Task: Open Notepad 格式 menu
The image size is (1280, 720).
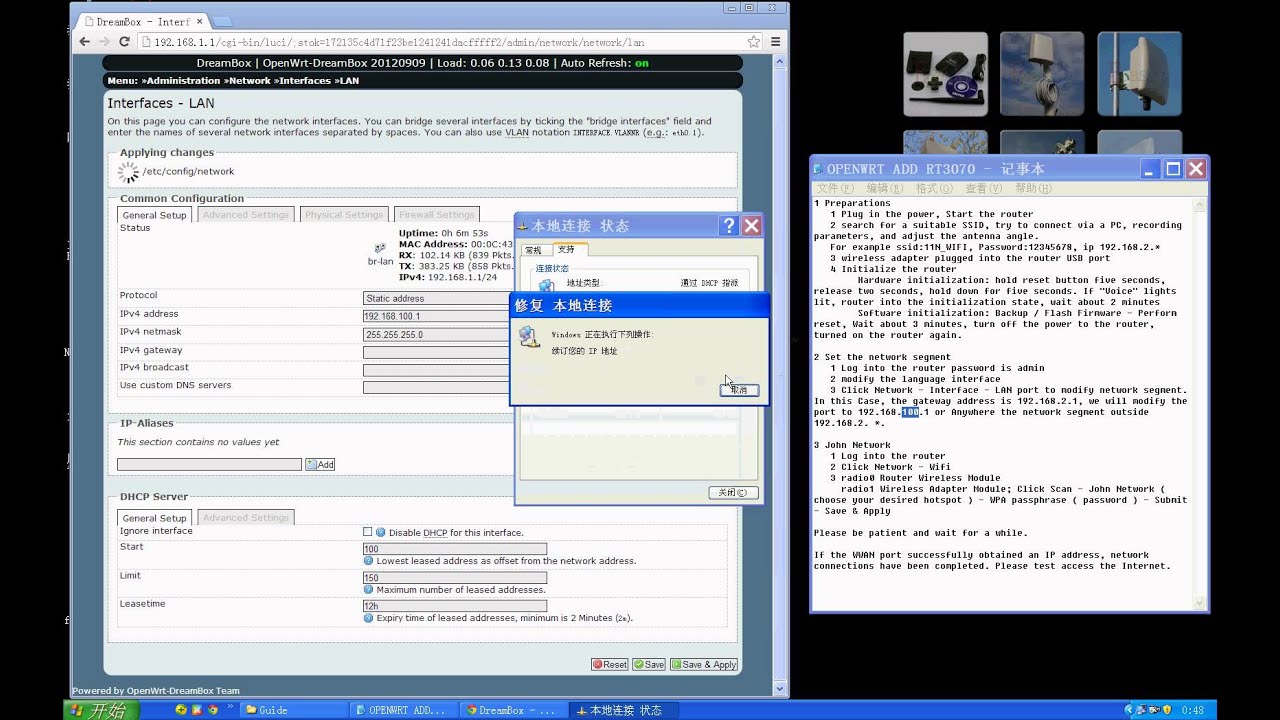Action: 934,188
